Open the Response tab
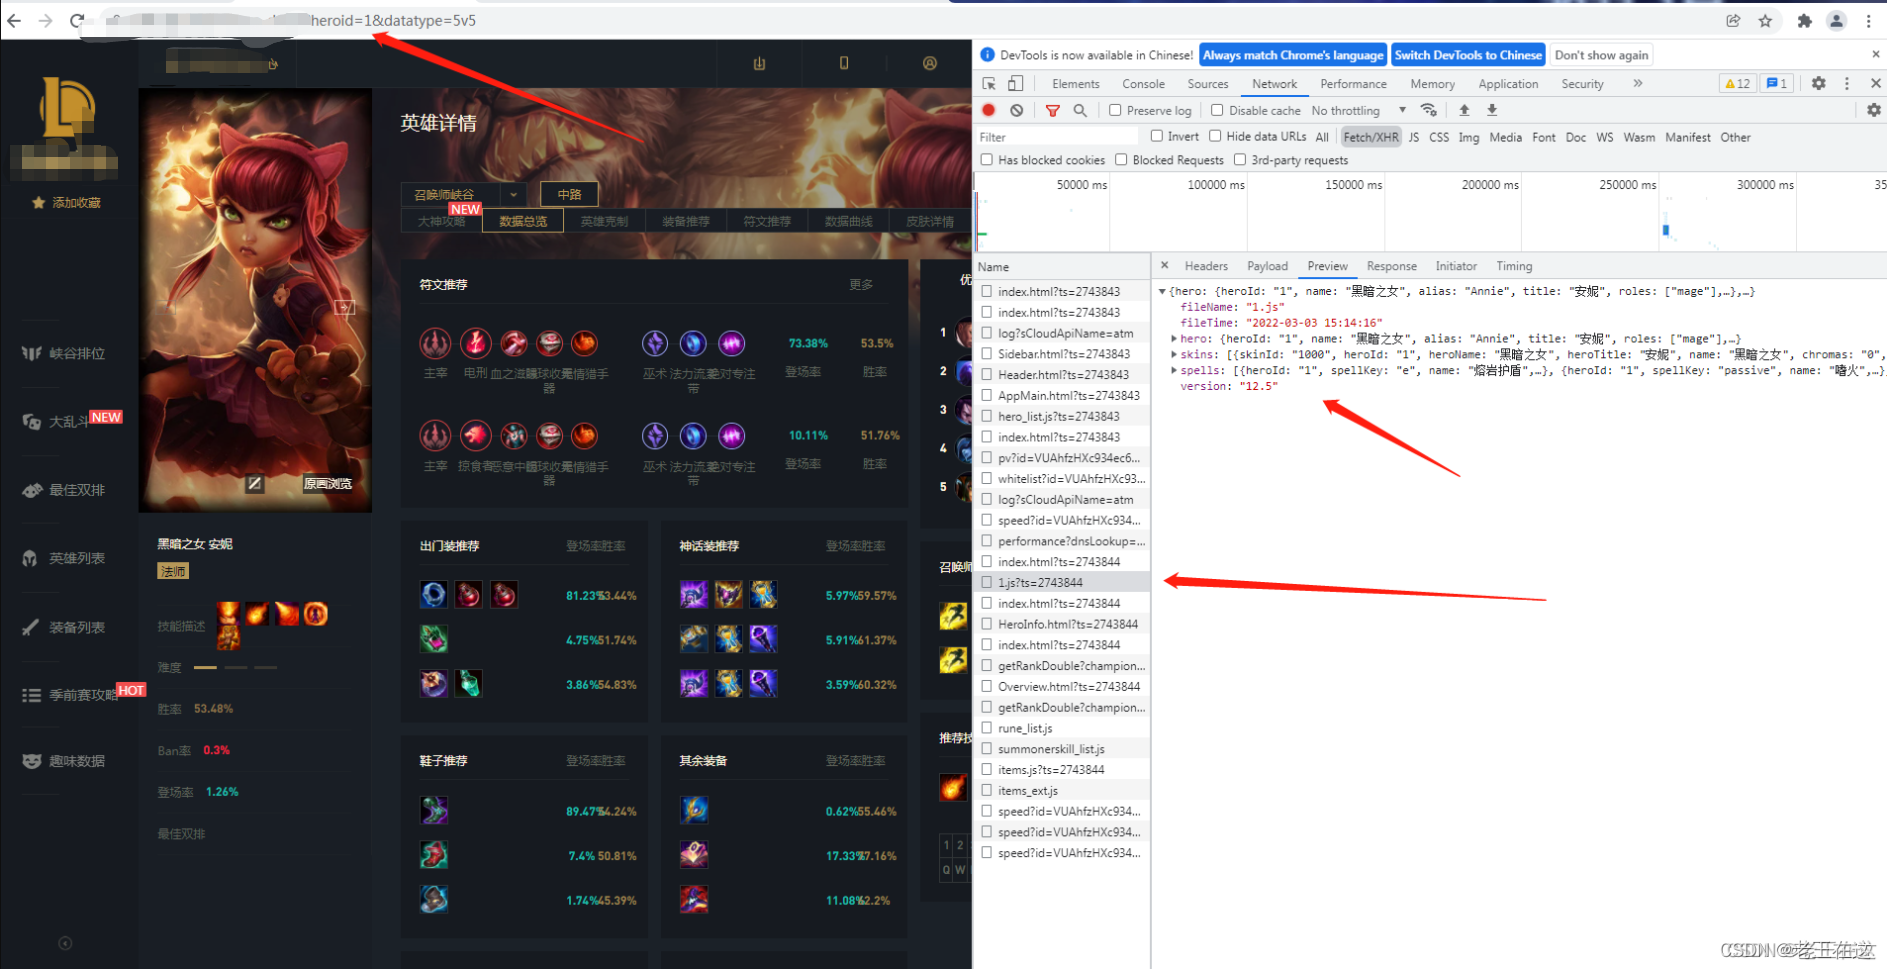1887x969 pixels. (x=1391, y=266)
